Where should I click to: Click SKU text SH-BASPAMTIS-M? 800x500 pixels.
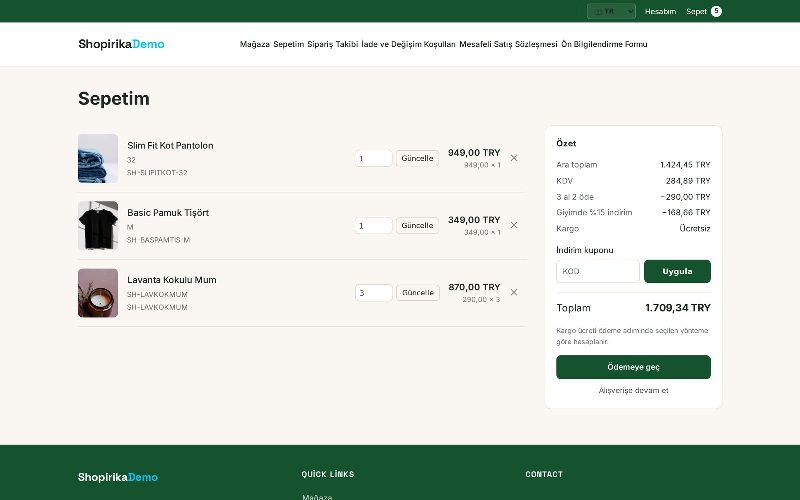158,240
